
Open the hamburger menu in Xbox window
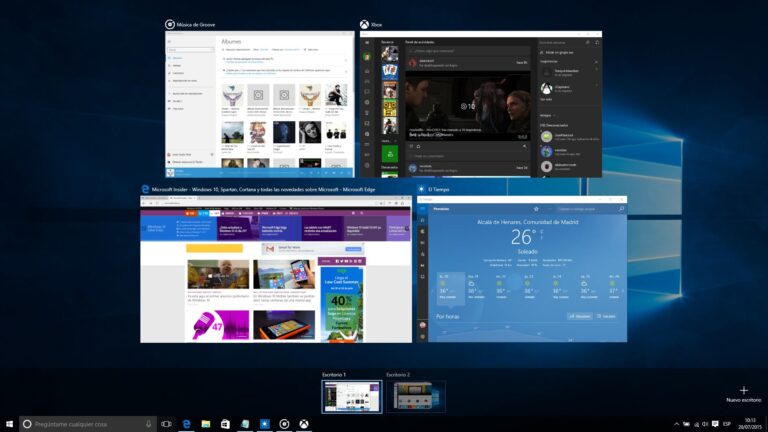[367, 43]
